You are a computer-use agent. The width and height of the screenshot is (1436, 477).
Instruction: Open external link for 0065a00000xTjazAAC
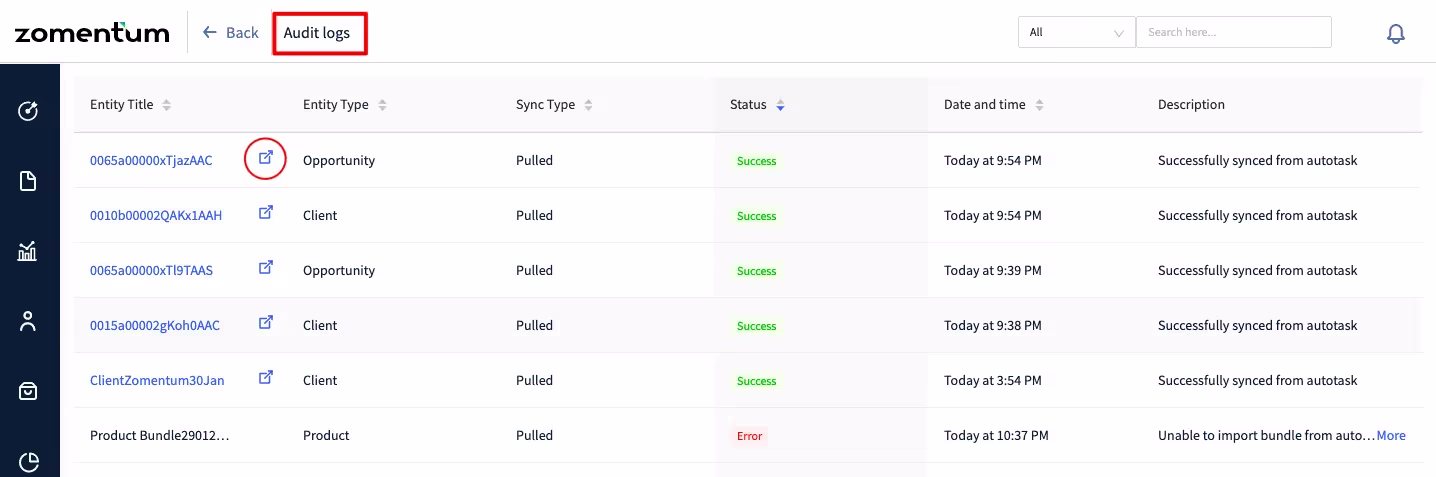pos(266,158)
